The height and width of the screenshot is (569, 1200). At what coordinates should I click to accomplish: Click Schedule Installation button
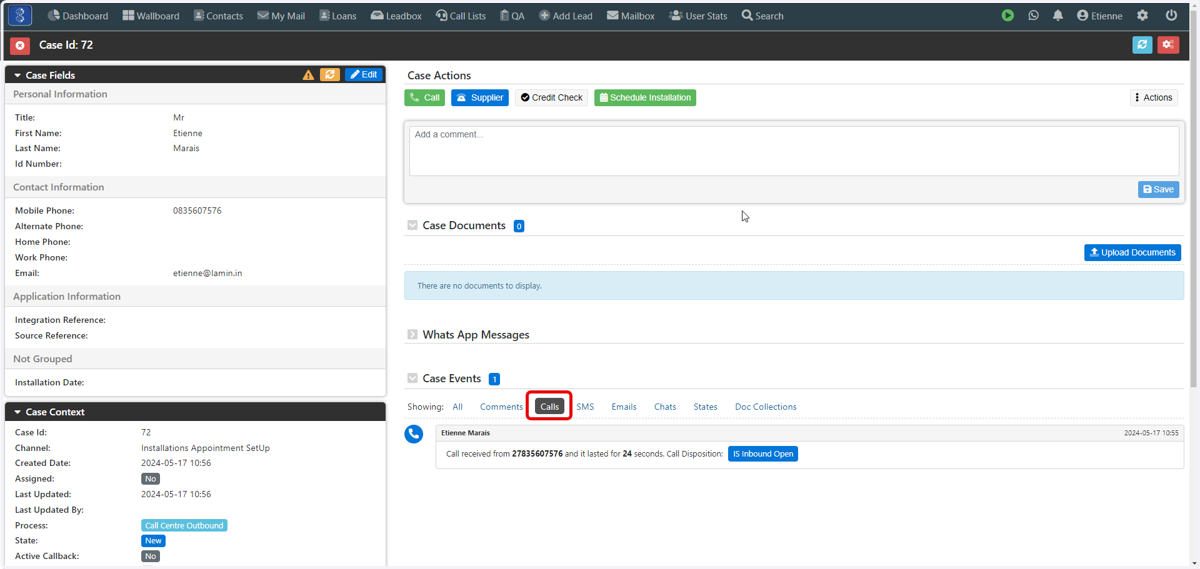(645, 98)
